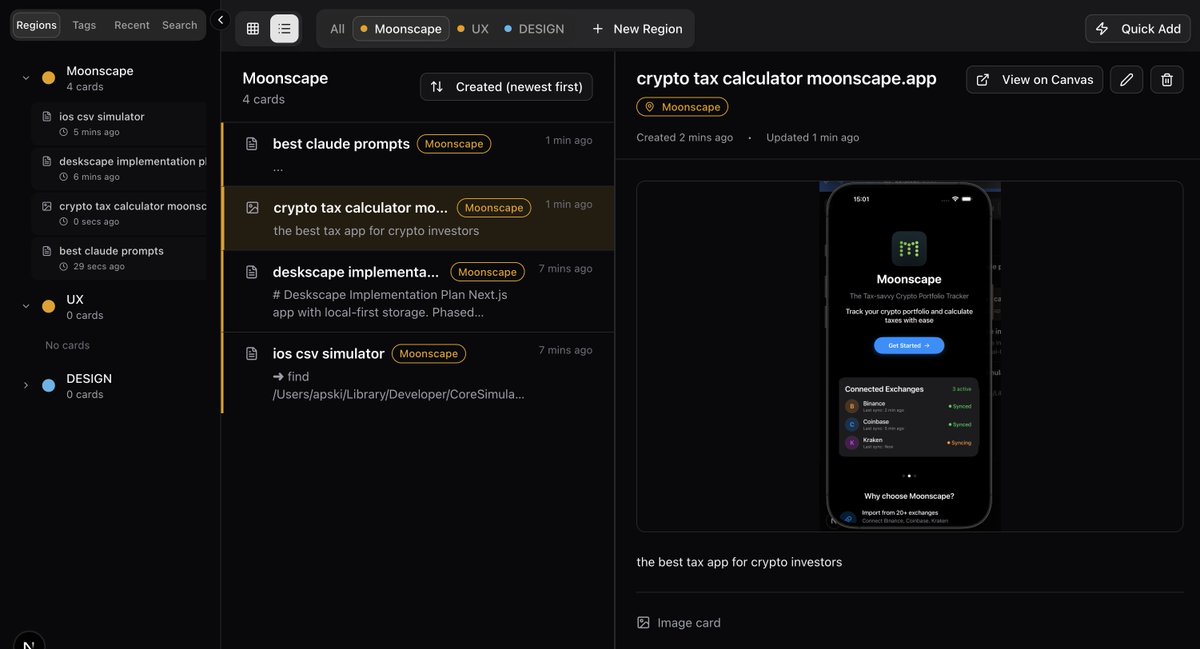Select crypto tax calculator card in list
Viewport: 1200px width, 649px height.
pyautogui.click(x=418, y=218)
